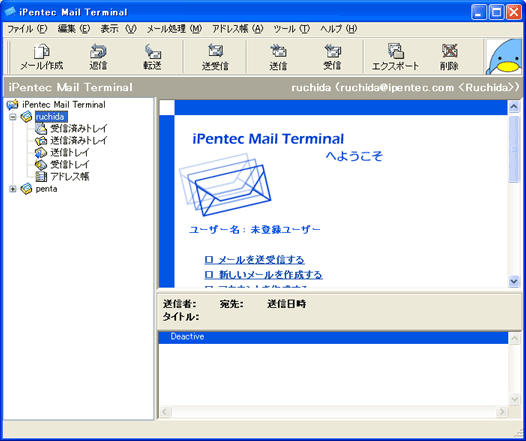Click the penta account icon in tree
The height and width of the screenshot is (441, 526).
[27, 189]
